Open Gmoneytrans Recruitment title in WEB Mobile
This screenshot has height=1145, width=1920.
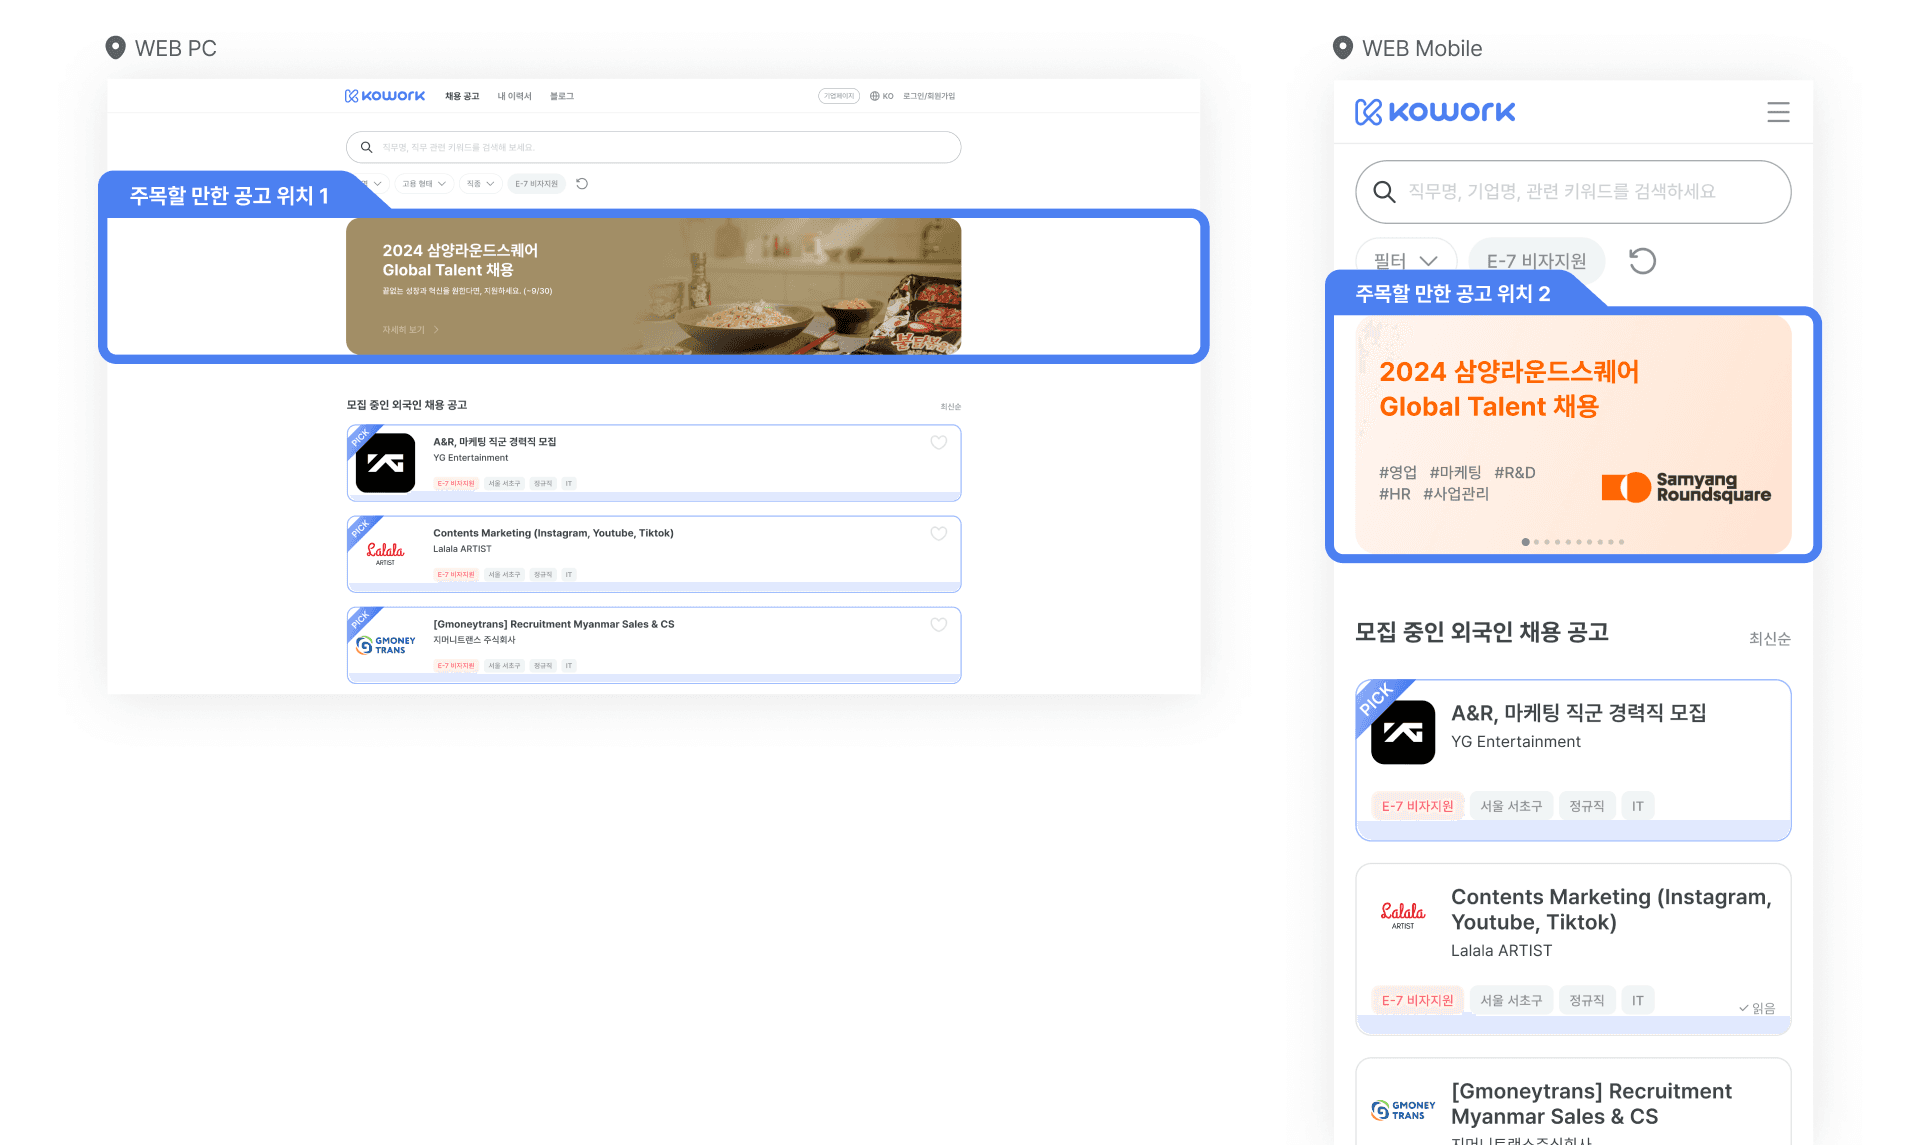1591,1104
